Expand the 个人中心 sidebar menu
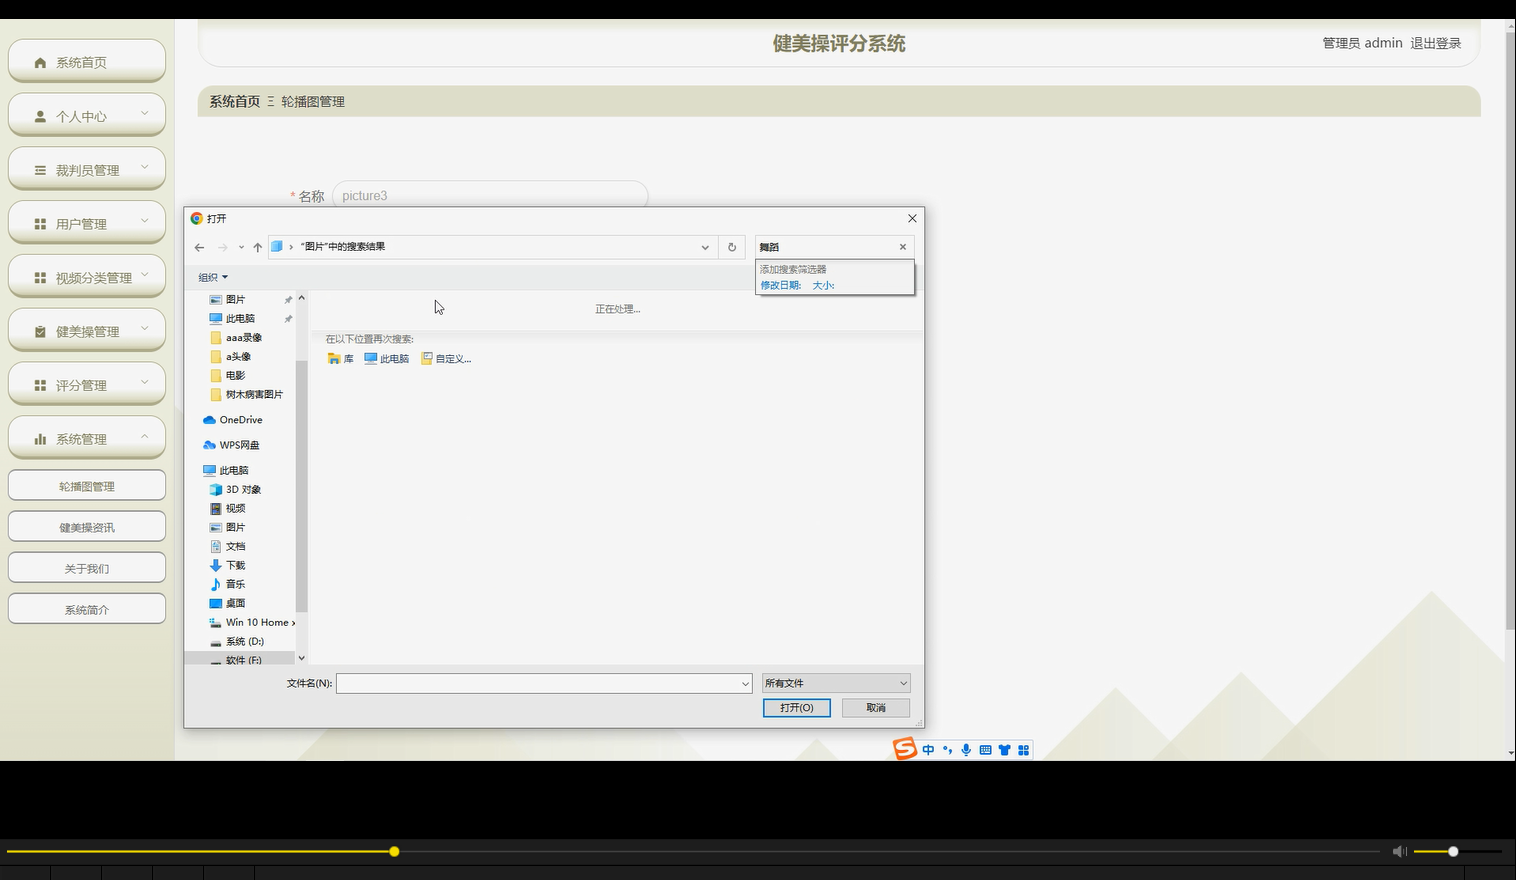1516x880 pixels. click(86, 115)
